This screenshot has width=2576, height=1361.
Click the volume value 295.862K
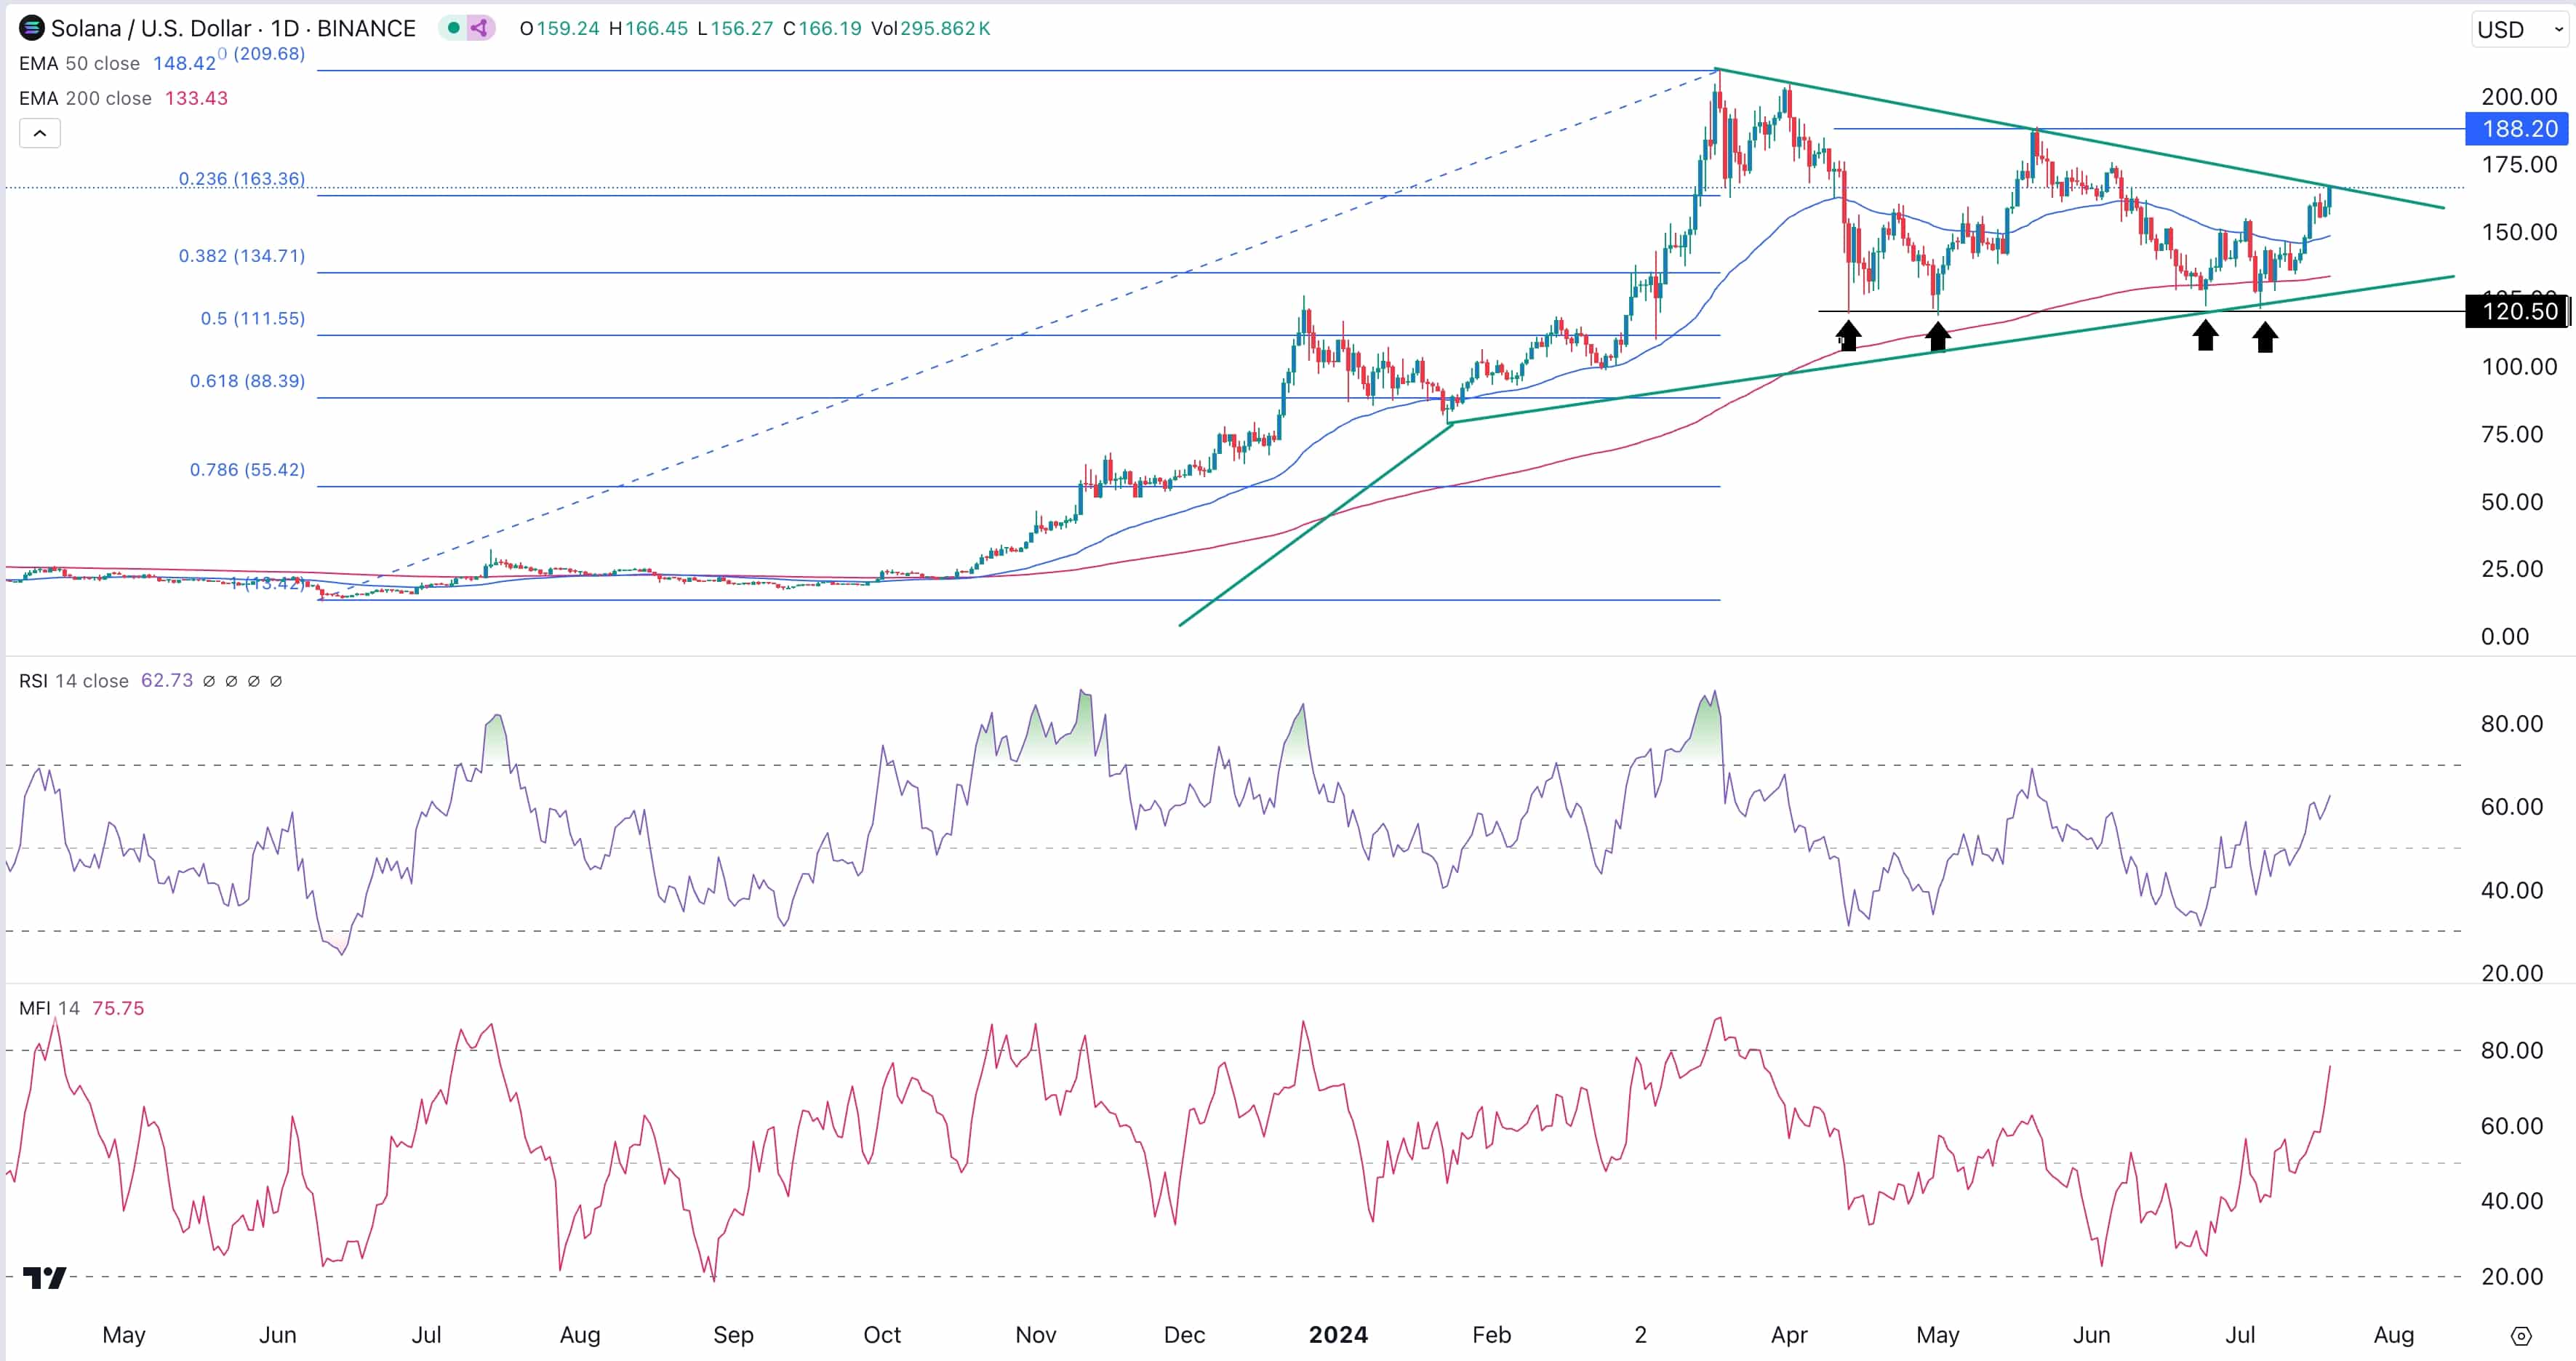[x=945, y=28]
